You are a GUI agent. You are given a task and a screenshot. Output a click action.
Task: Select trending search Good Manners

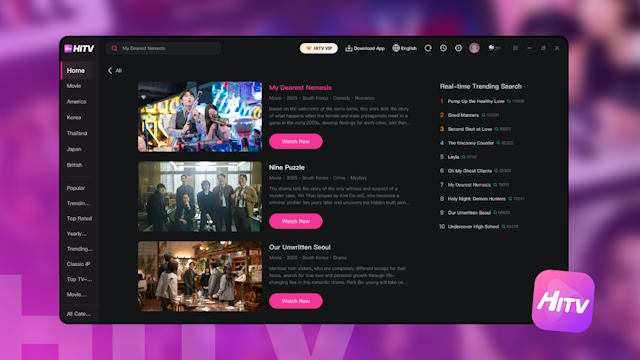pos(463,115)
